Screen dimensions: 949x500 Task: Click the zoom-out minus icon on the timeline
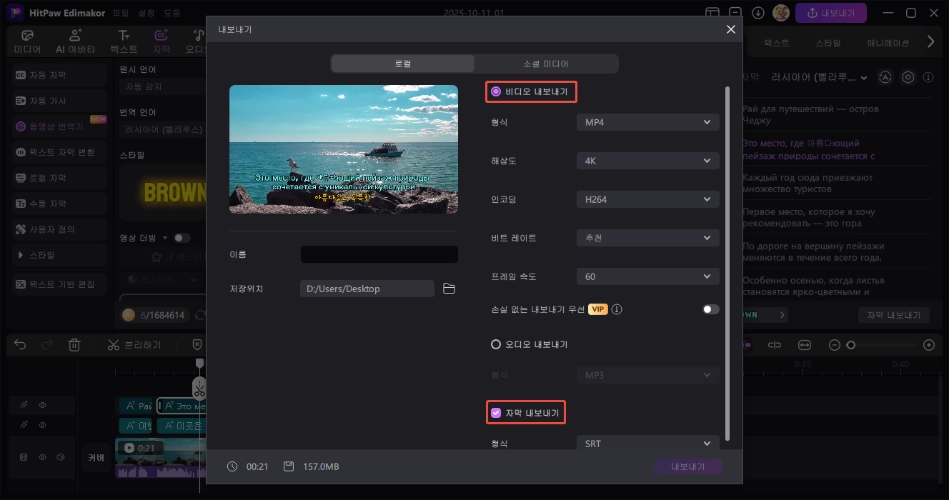point(835,345)
